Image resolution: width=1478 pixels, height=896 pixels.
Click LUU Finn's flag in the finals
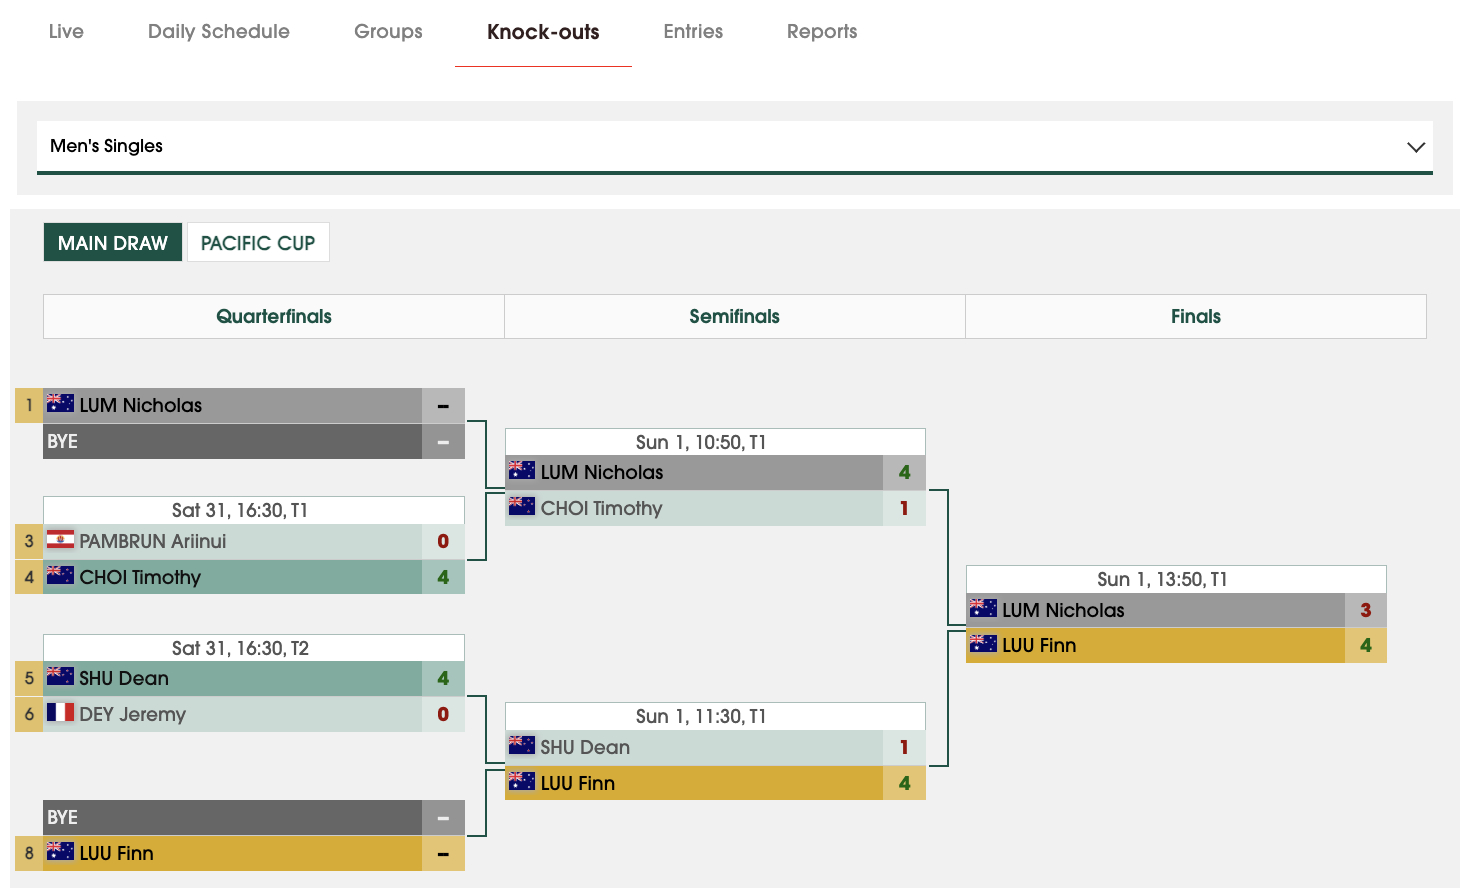coord(983,643)
